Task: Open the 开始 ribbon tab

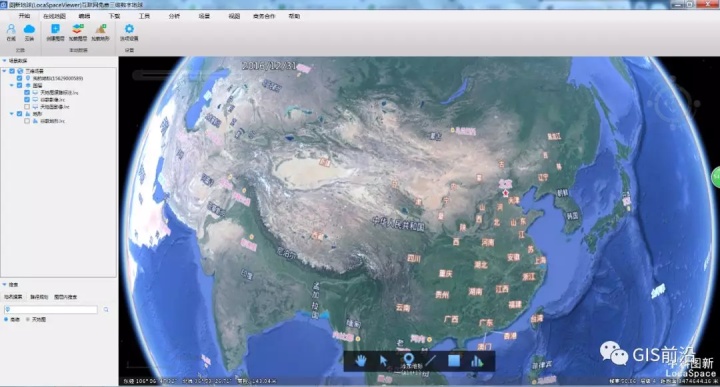Action: [x=24, y=16]
